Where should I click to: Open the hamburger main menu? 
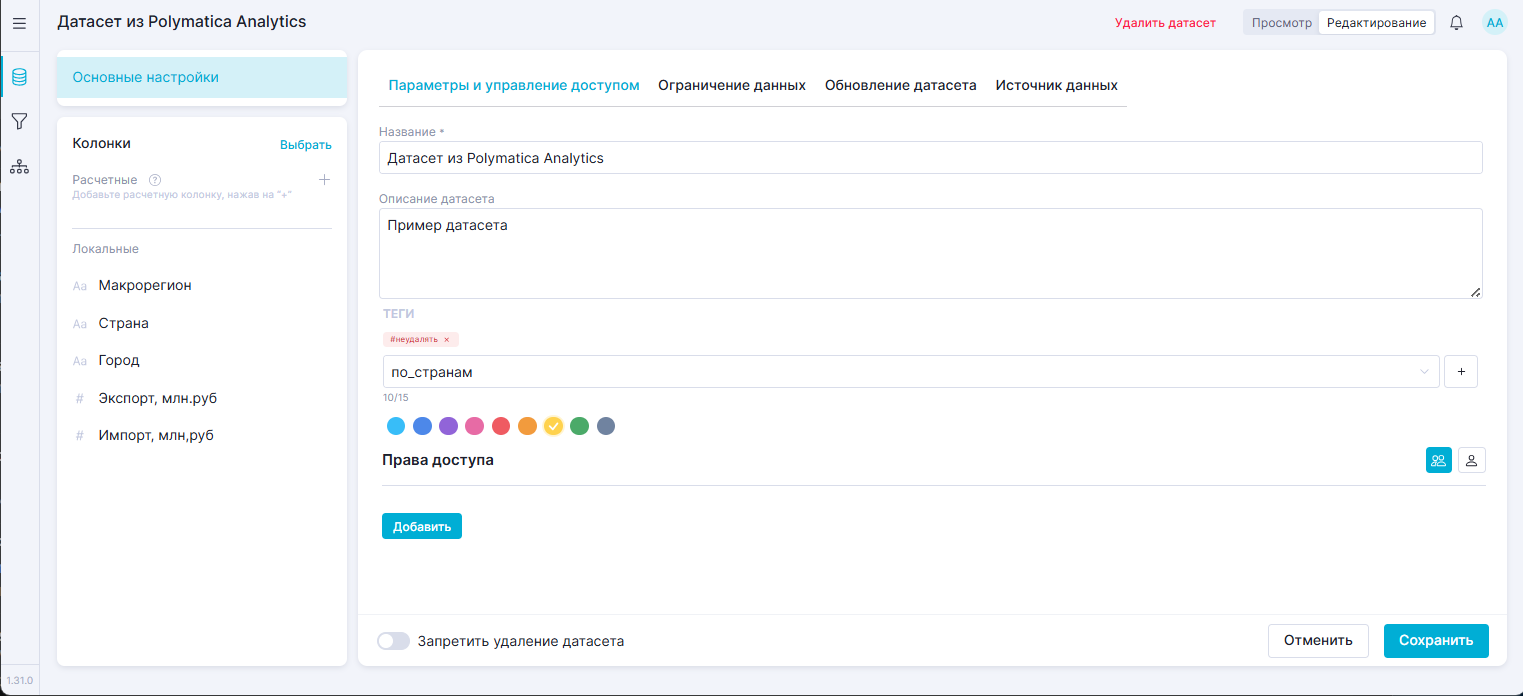(x=19, y=23)
